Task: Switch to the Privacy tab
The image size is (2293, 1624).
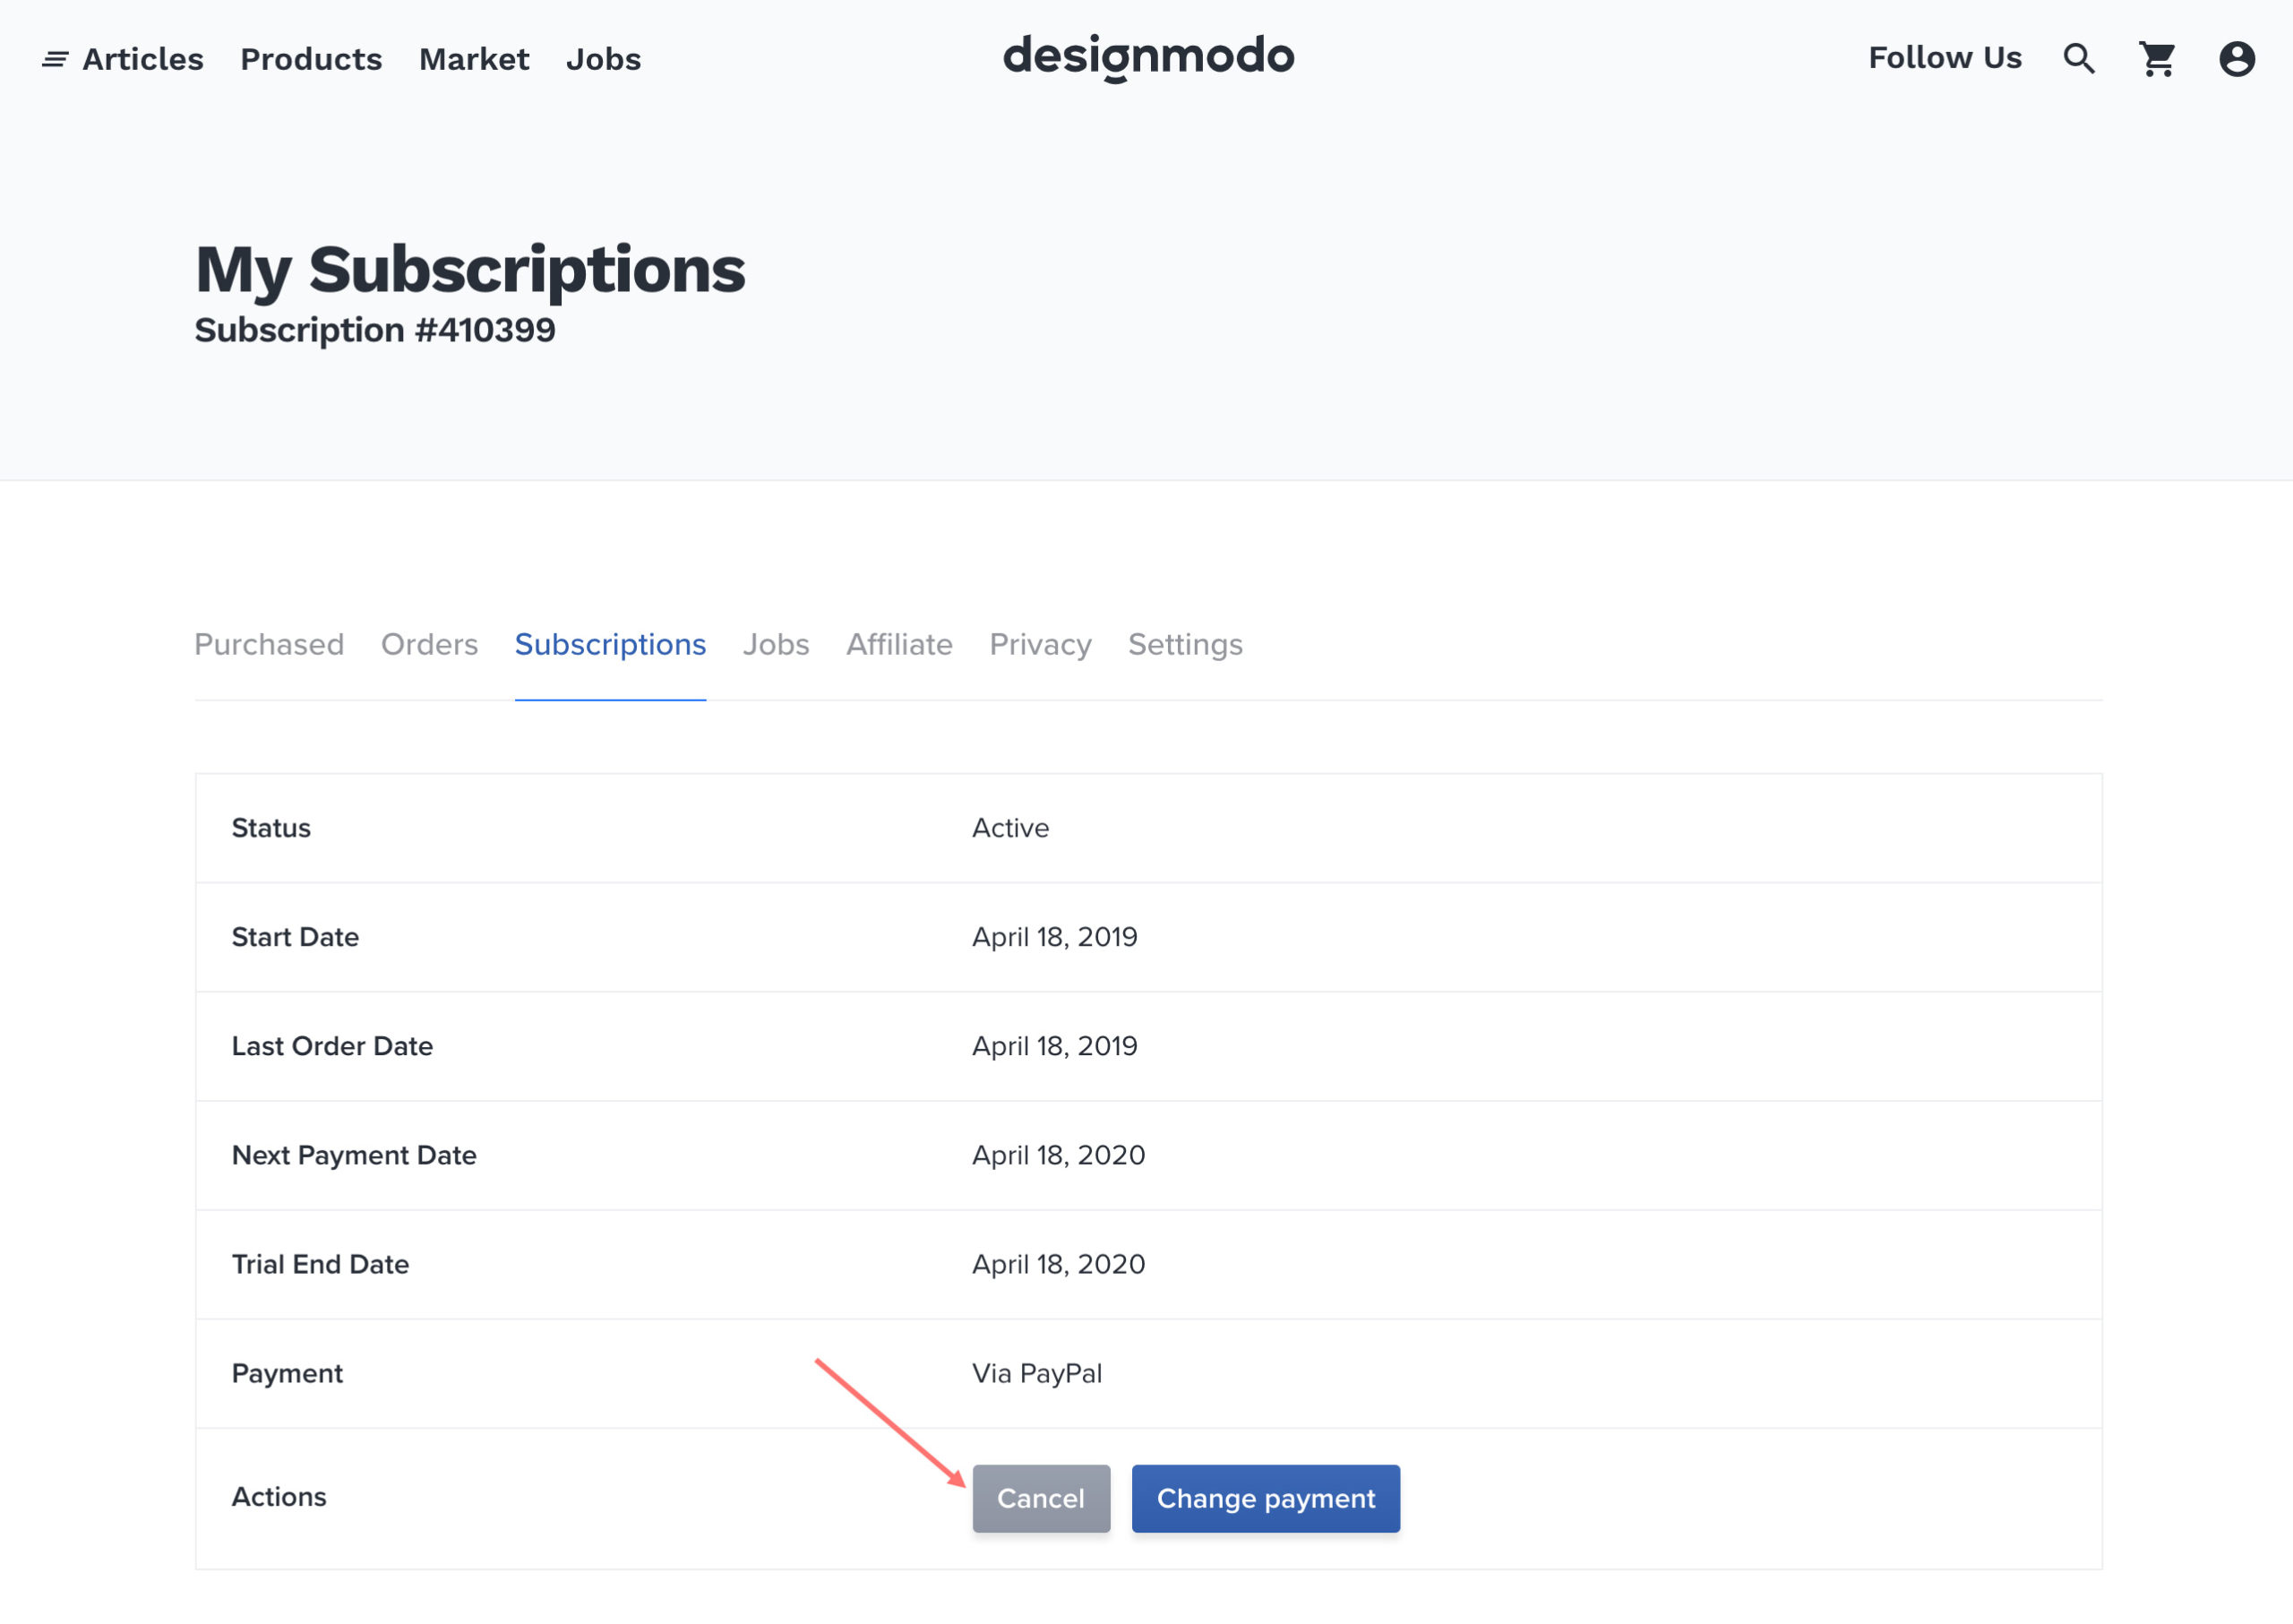Action: 1040,644
